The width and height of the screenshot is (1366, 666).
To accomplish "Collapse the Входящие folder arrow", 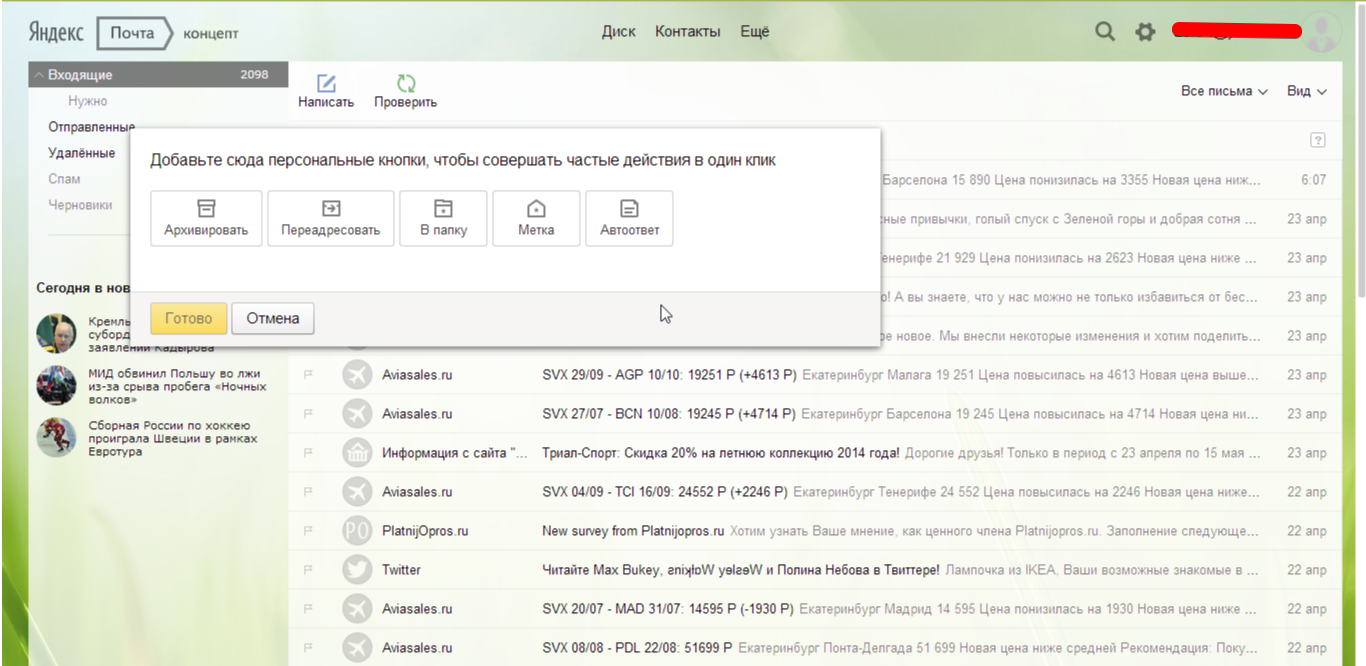I will tap(38, 75).
